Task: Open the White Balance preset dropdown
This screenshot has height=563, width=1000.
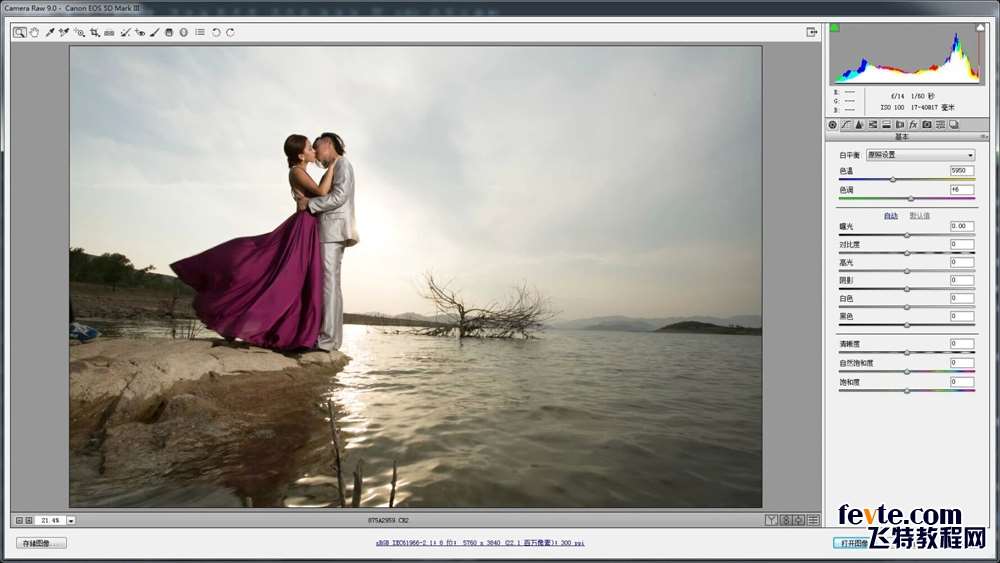Action: click(920, 155)
